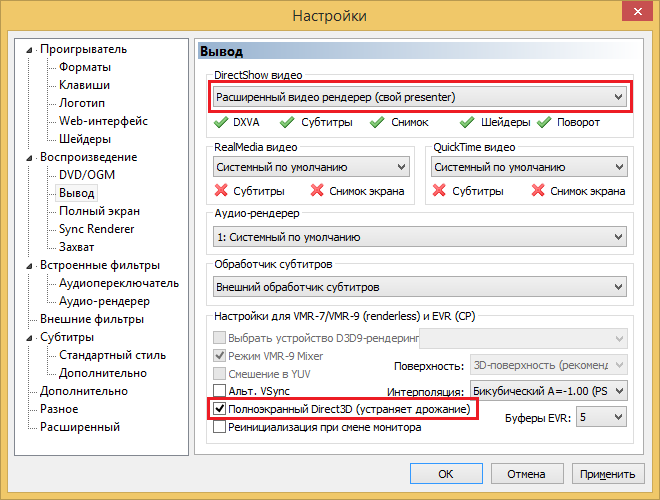Click the red cross next to Снимок экрана under RealMedia
The height and width of the screenshot is (500, 660).
(318, 191)
